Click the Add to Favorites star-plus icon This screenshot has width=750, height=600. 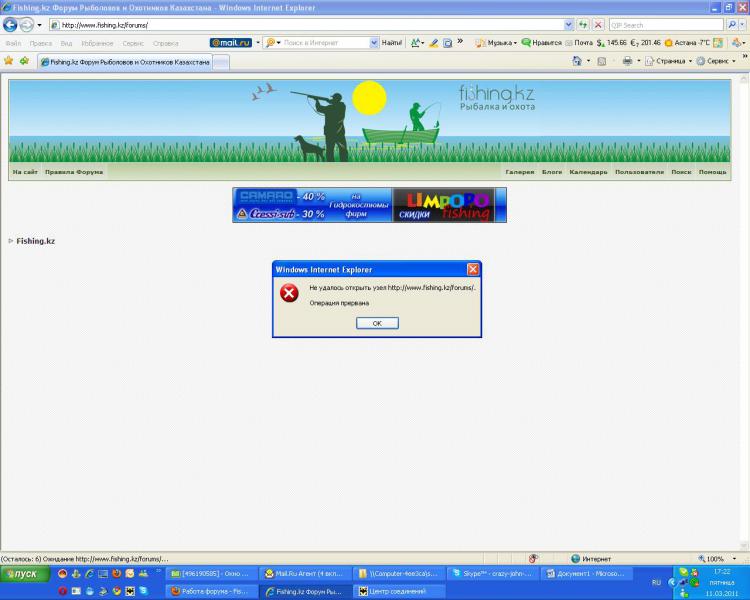coord(24,61)
